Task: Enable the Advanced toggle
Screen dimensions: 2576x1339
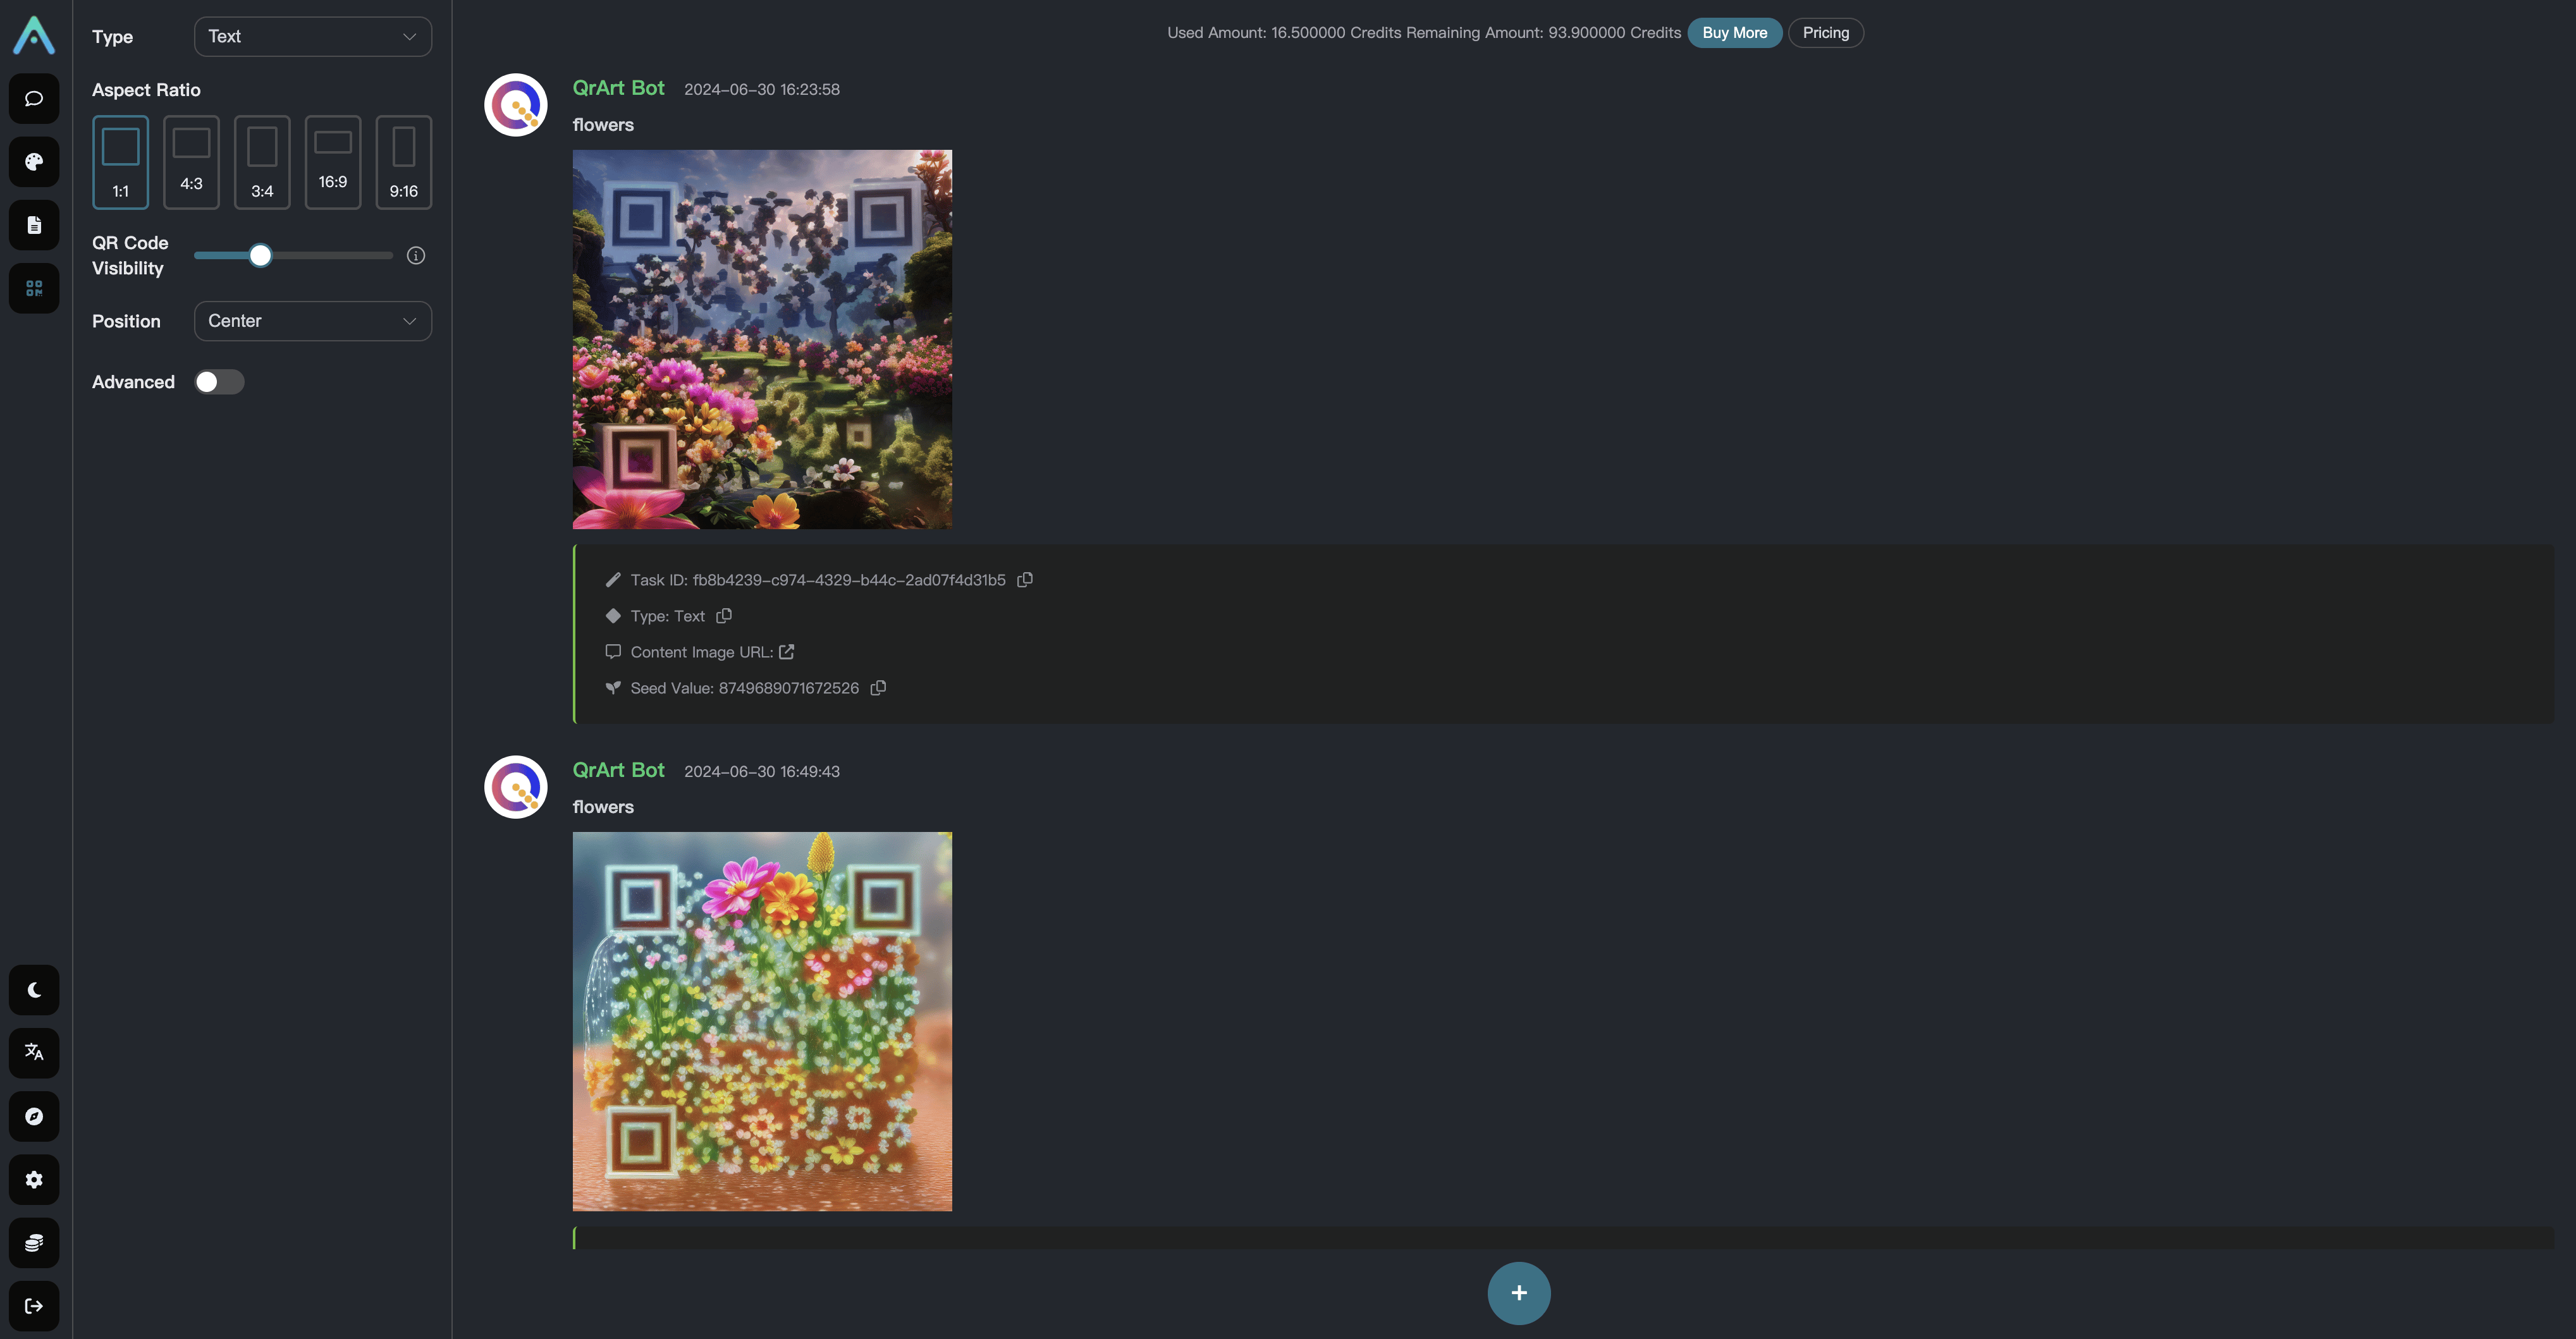Action: coord(219,382)
